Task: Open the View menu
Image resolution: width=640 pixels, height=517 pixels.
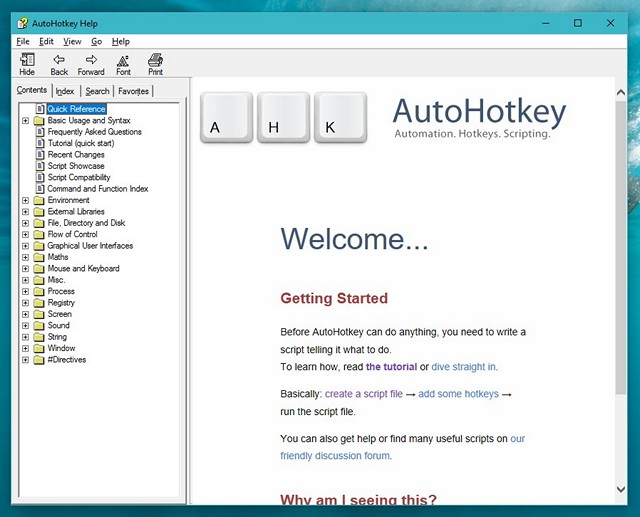Action: [x=72, y=42]
